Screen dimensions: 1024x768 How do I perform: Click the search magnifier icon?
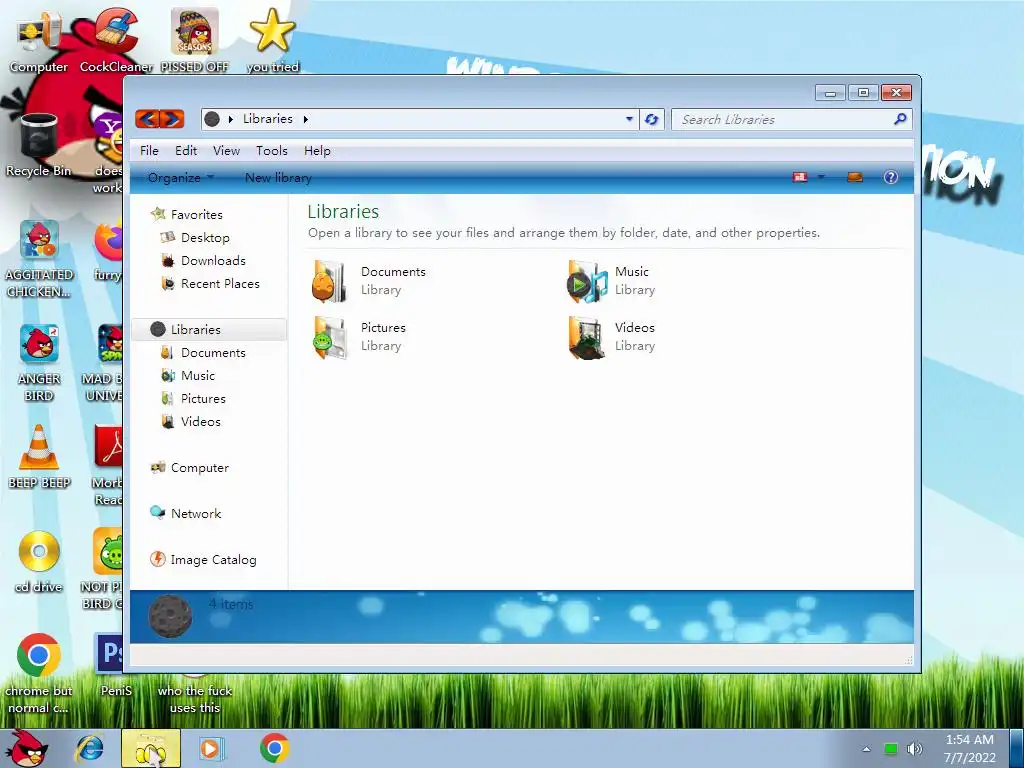pos(900,119)
